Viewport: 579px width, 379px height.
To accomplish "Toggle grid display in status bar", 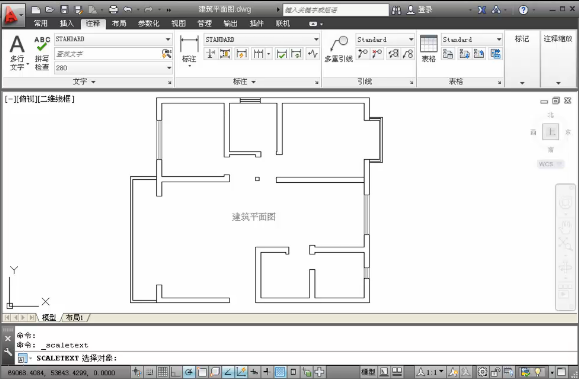I will [x=163, y=372].
